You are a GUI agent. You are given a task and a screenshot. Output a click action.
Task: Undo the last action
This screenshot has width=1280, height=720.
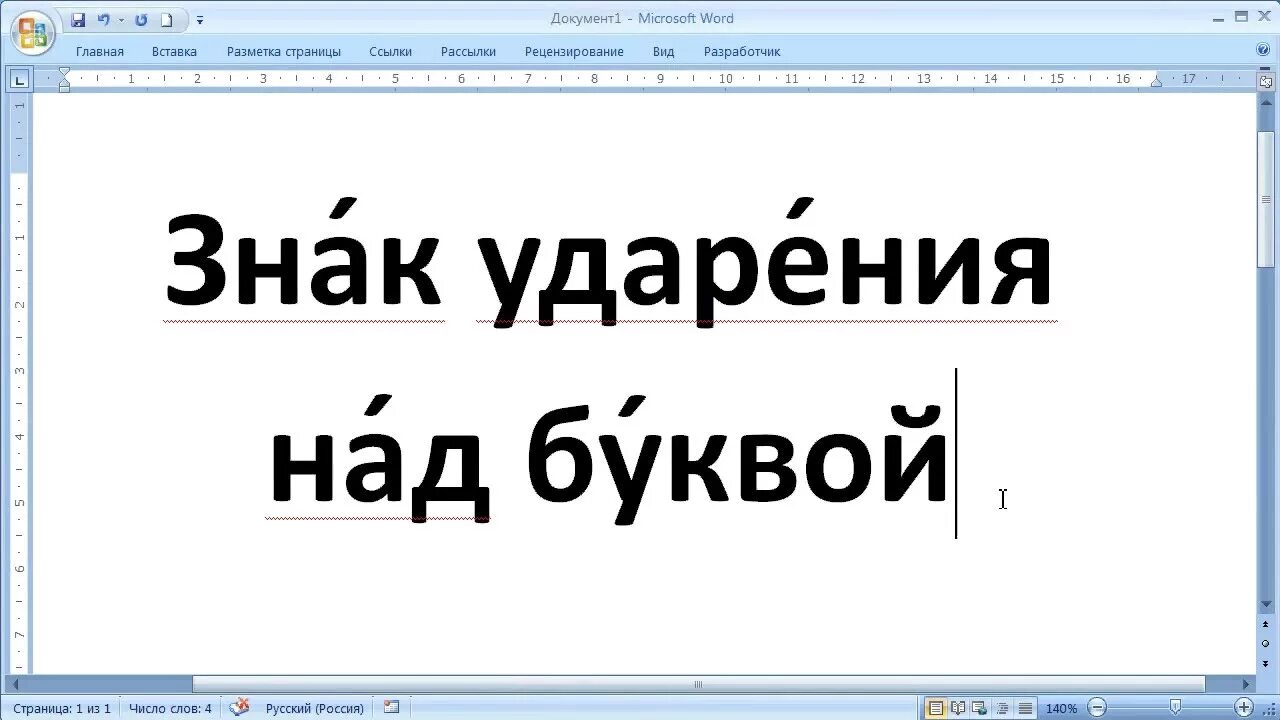103,20
